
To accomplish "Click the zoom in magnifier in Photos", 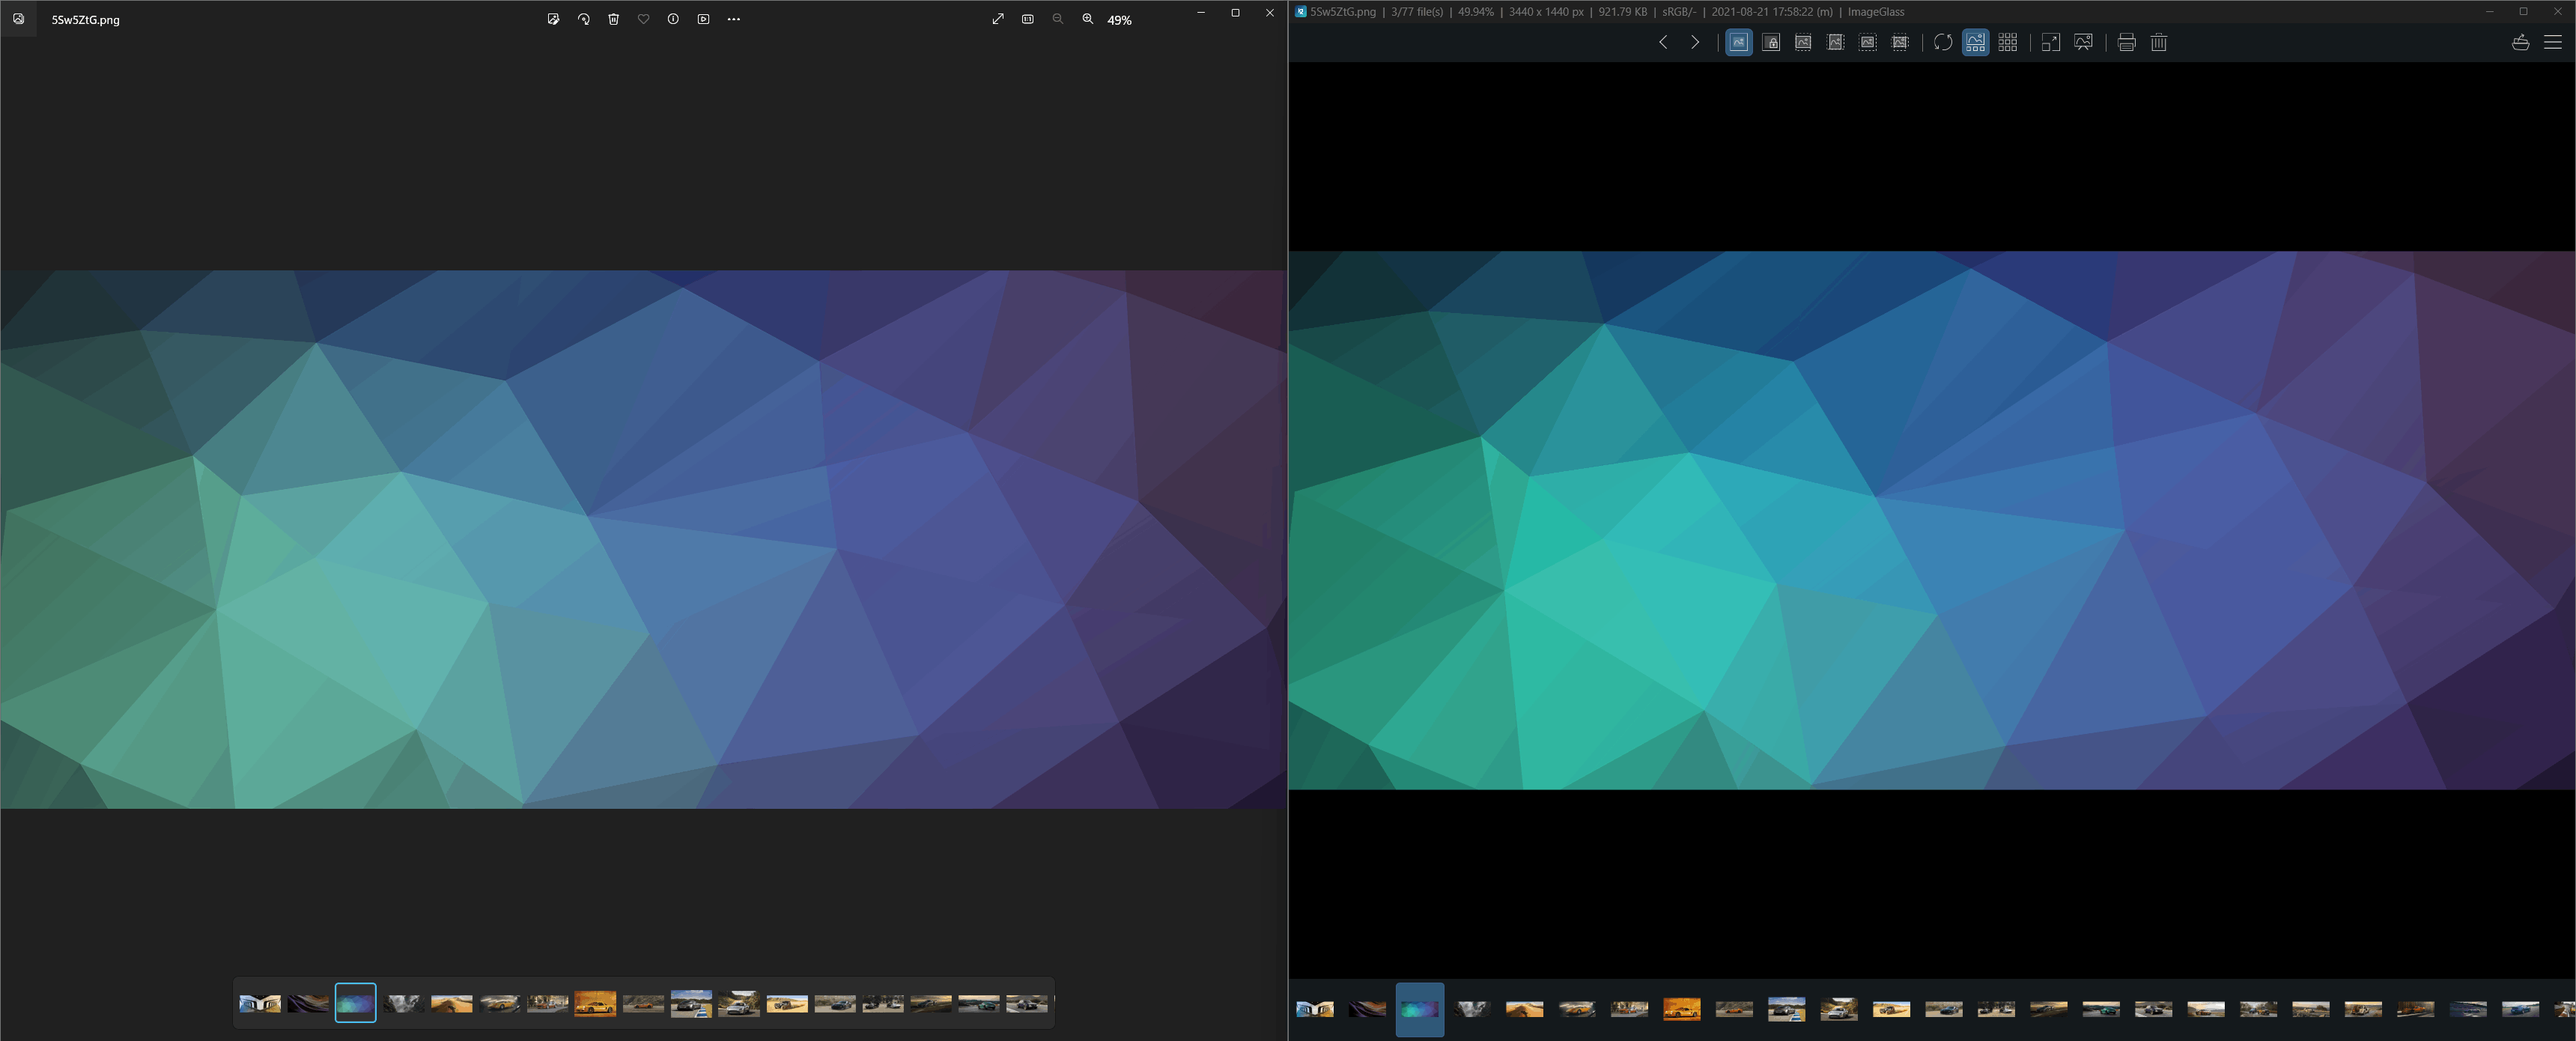I will click(x=1088, y=19).
